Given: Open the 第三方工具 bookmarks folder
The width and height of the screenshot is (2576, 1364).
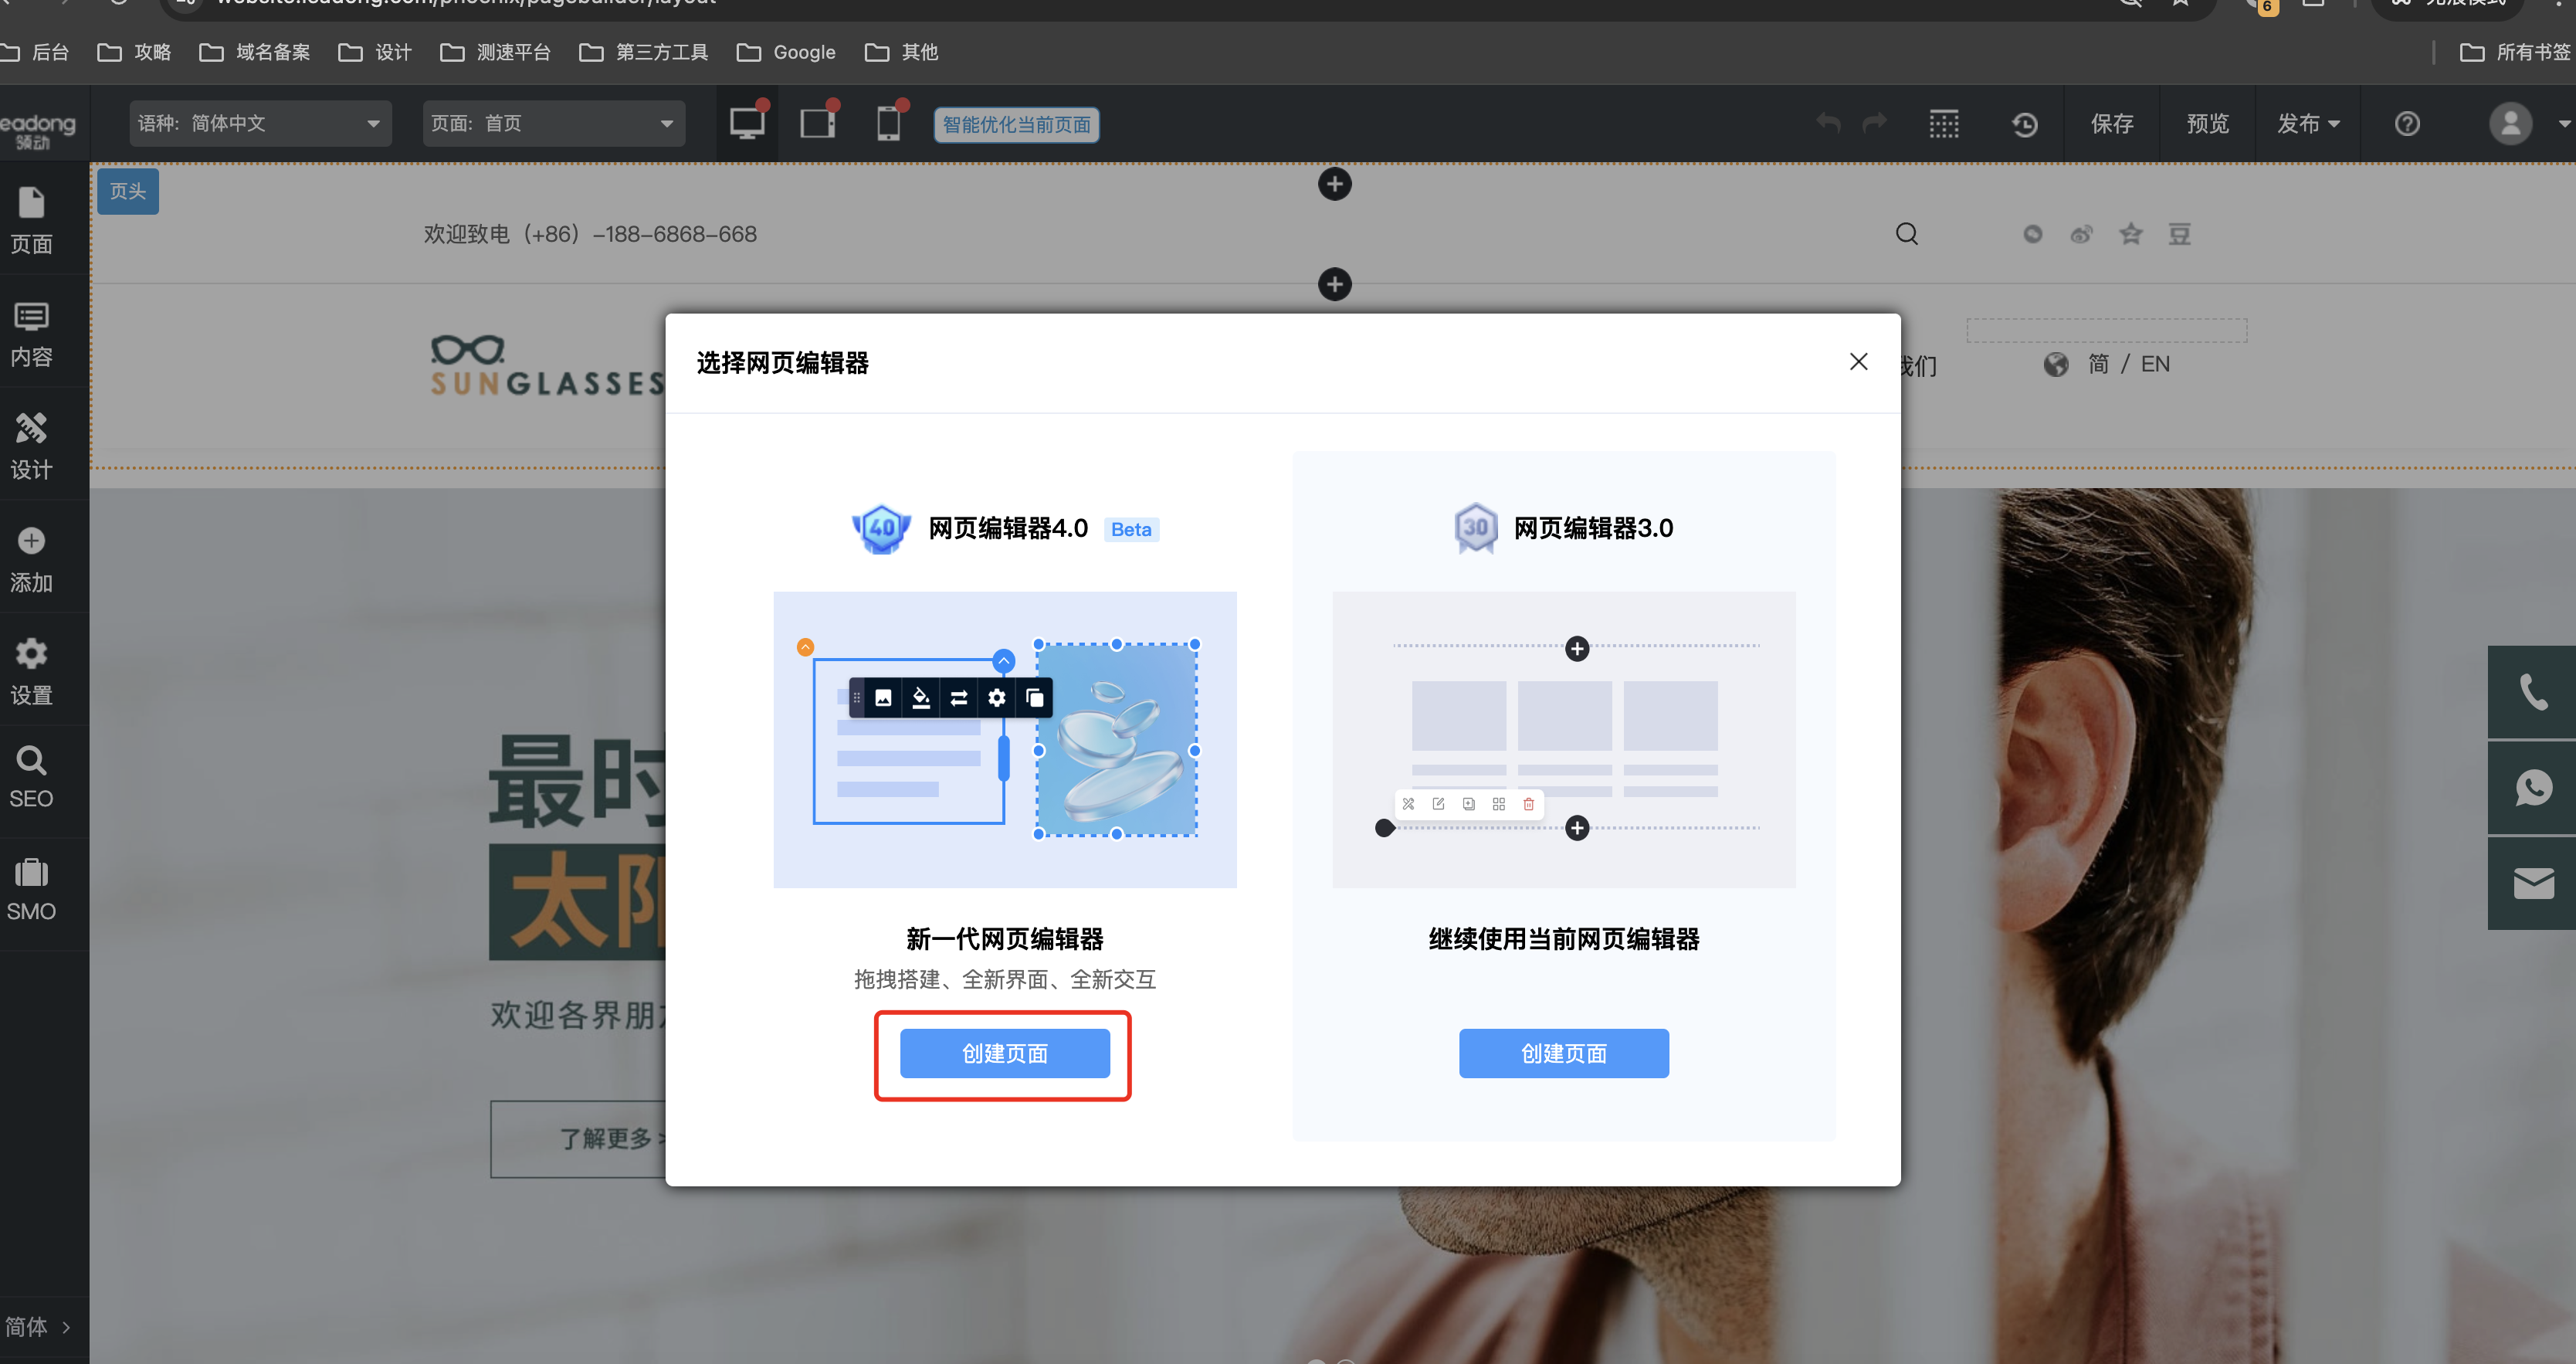Looking at the screenshot, I should click(x=644, y=52).
